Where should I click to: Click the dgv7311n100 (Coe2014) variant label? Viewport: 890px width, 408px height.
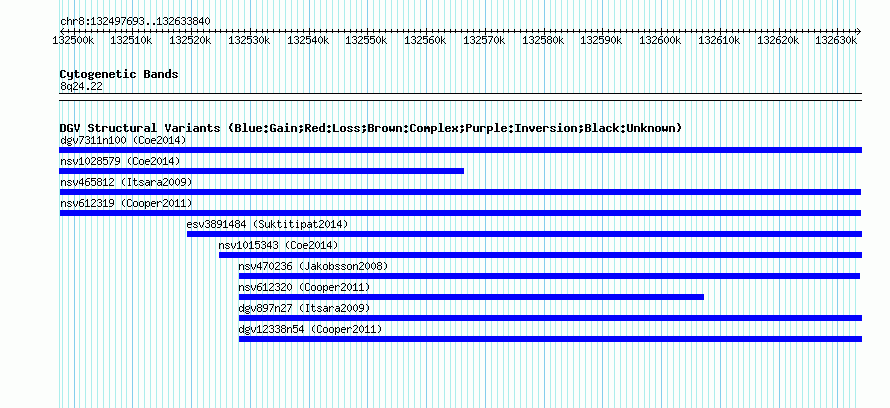click(123, 140)
